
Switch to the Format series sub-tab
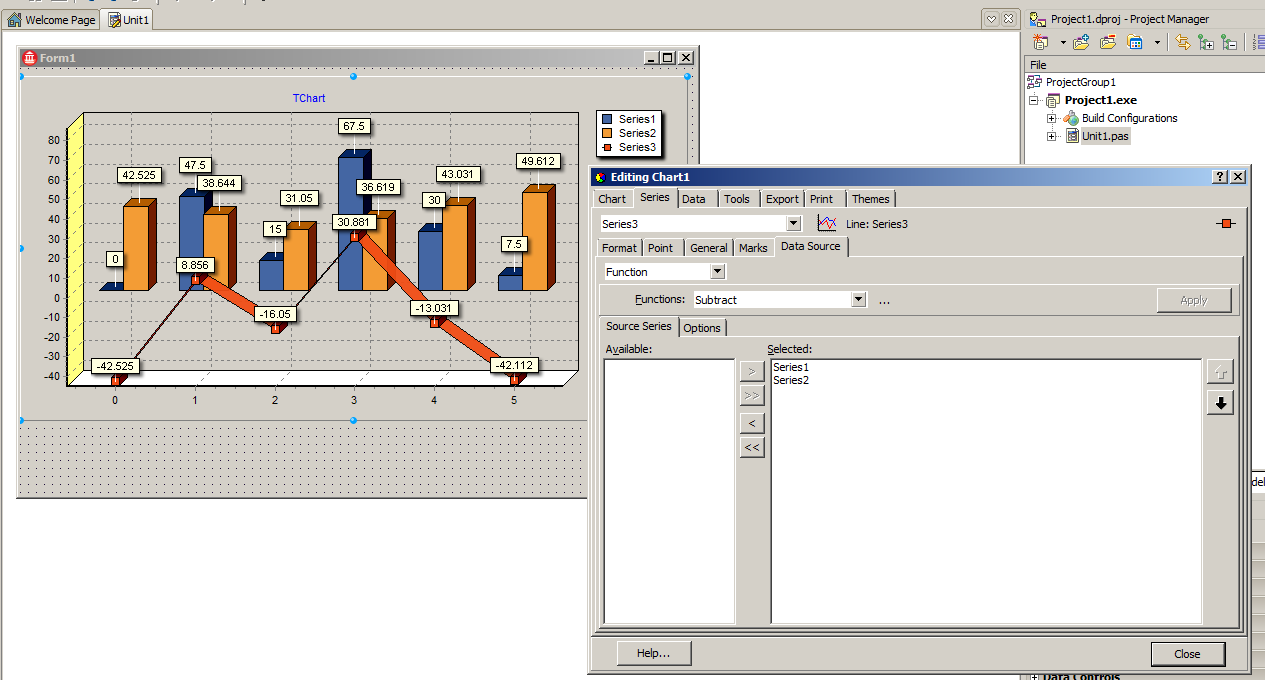click(x=619, y=247)
